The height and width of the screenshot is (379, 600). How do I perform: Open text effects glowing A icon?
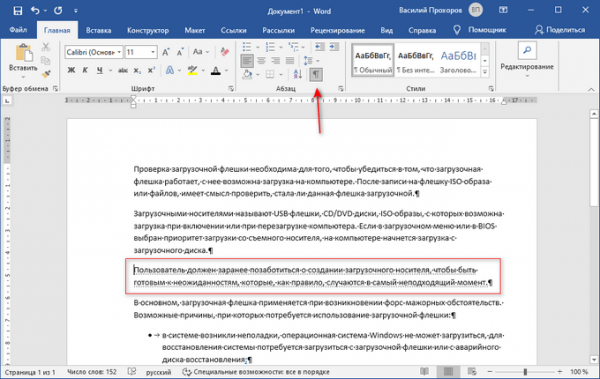170,70
